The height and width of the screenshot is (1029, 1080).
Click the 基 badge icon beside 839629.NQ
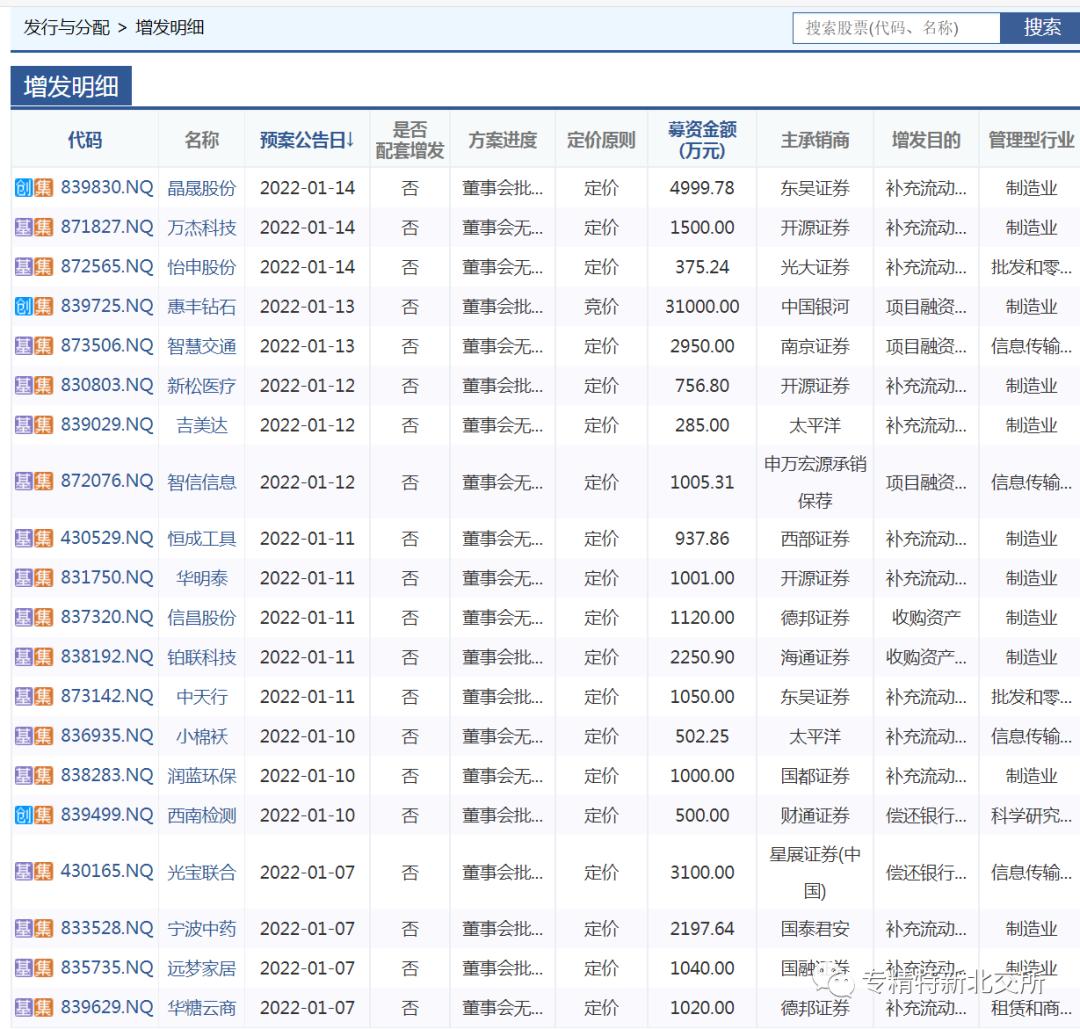point(24,1007)
